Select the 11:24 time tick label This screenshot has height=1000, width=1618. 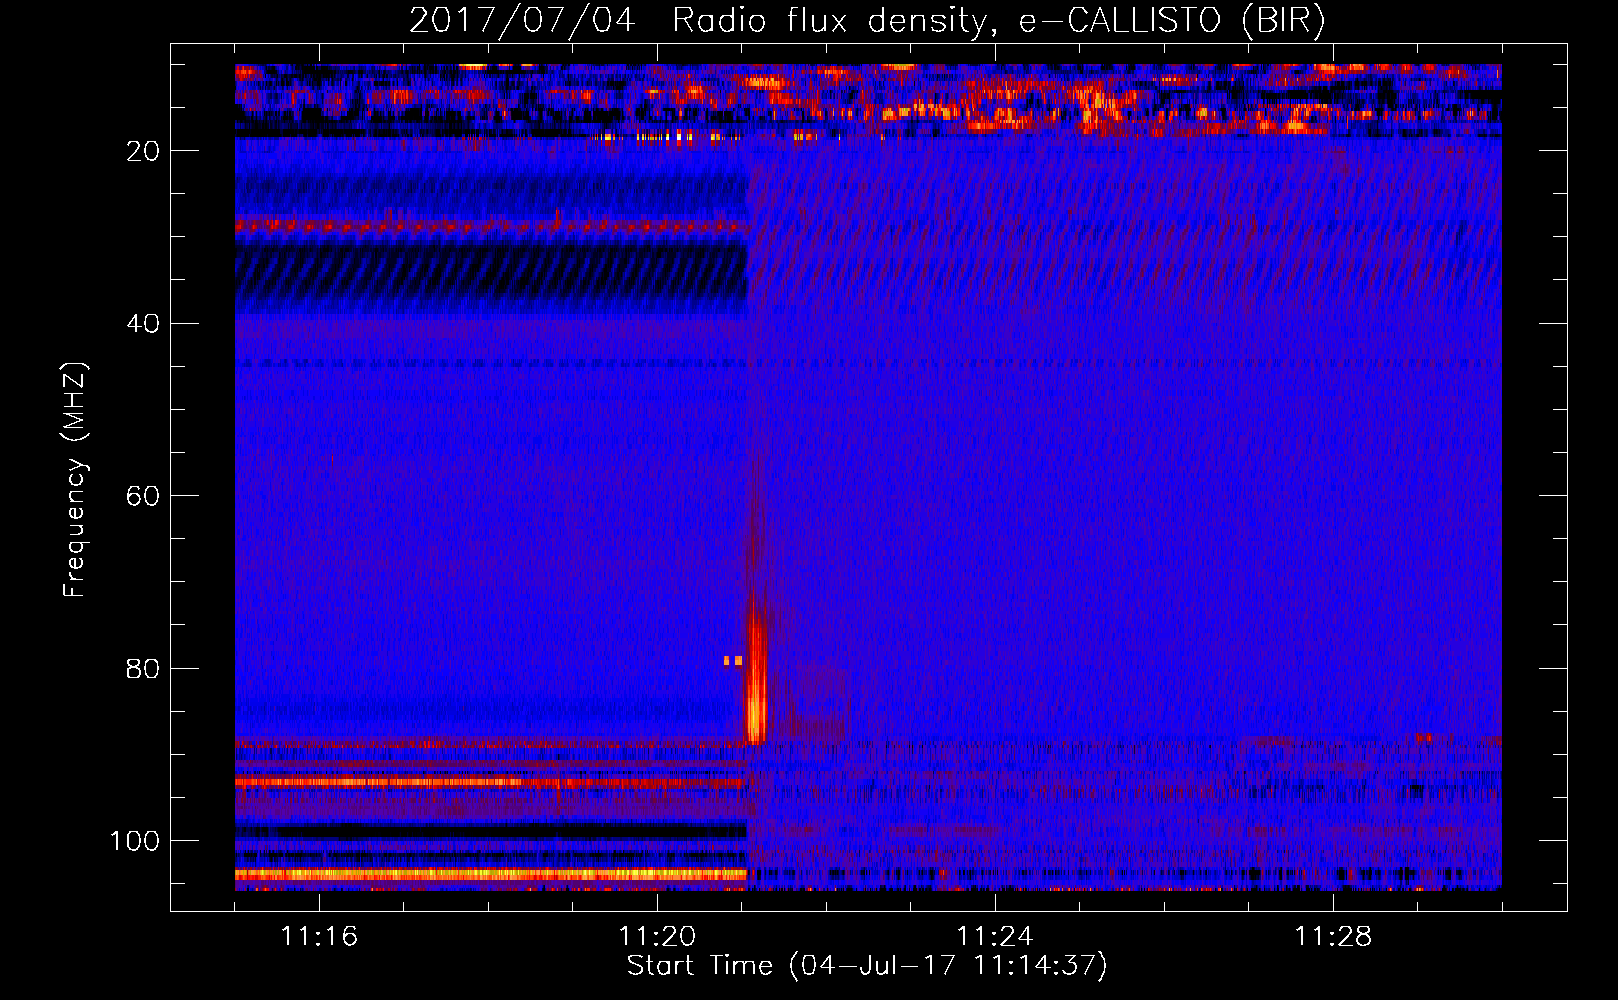pos(995,936)
